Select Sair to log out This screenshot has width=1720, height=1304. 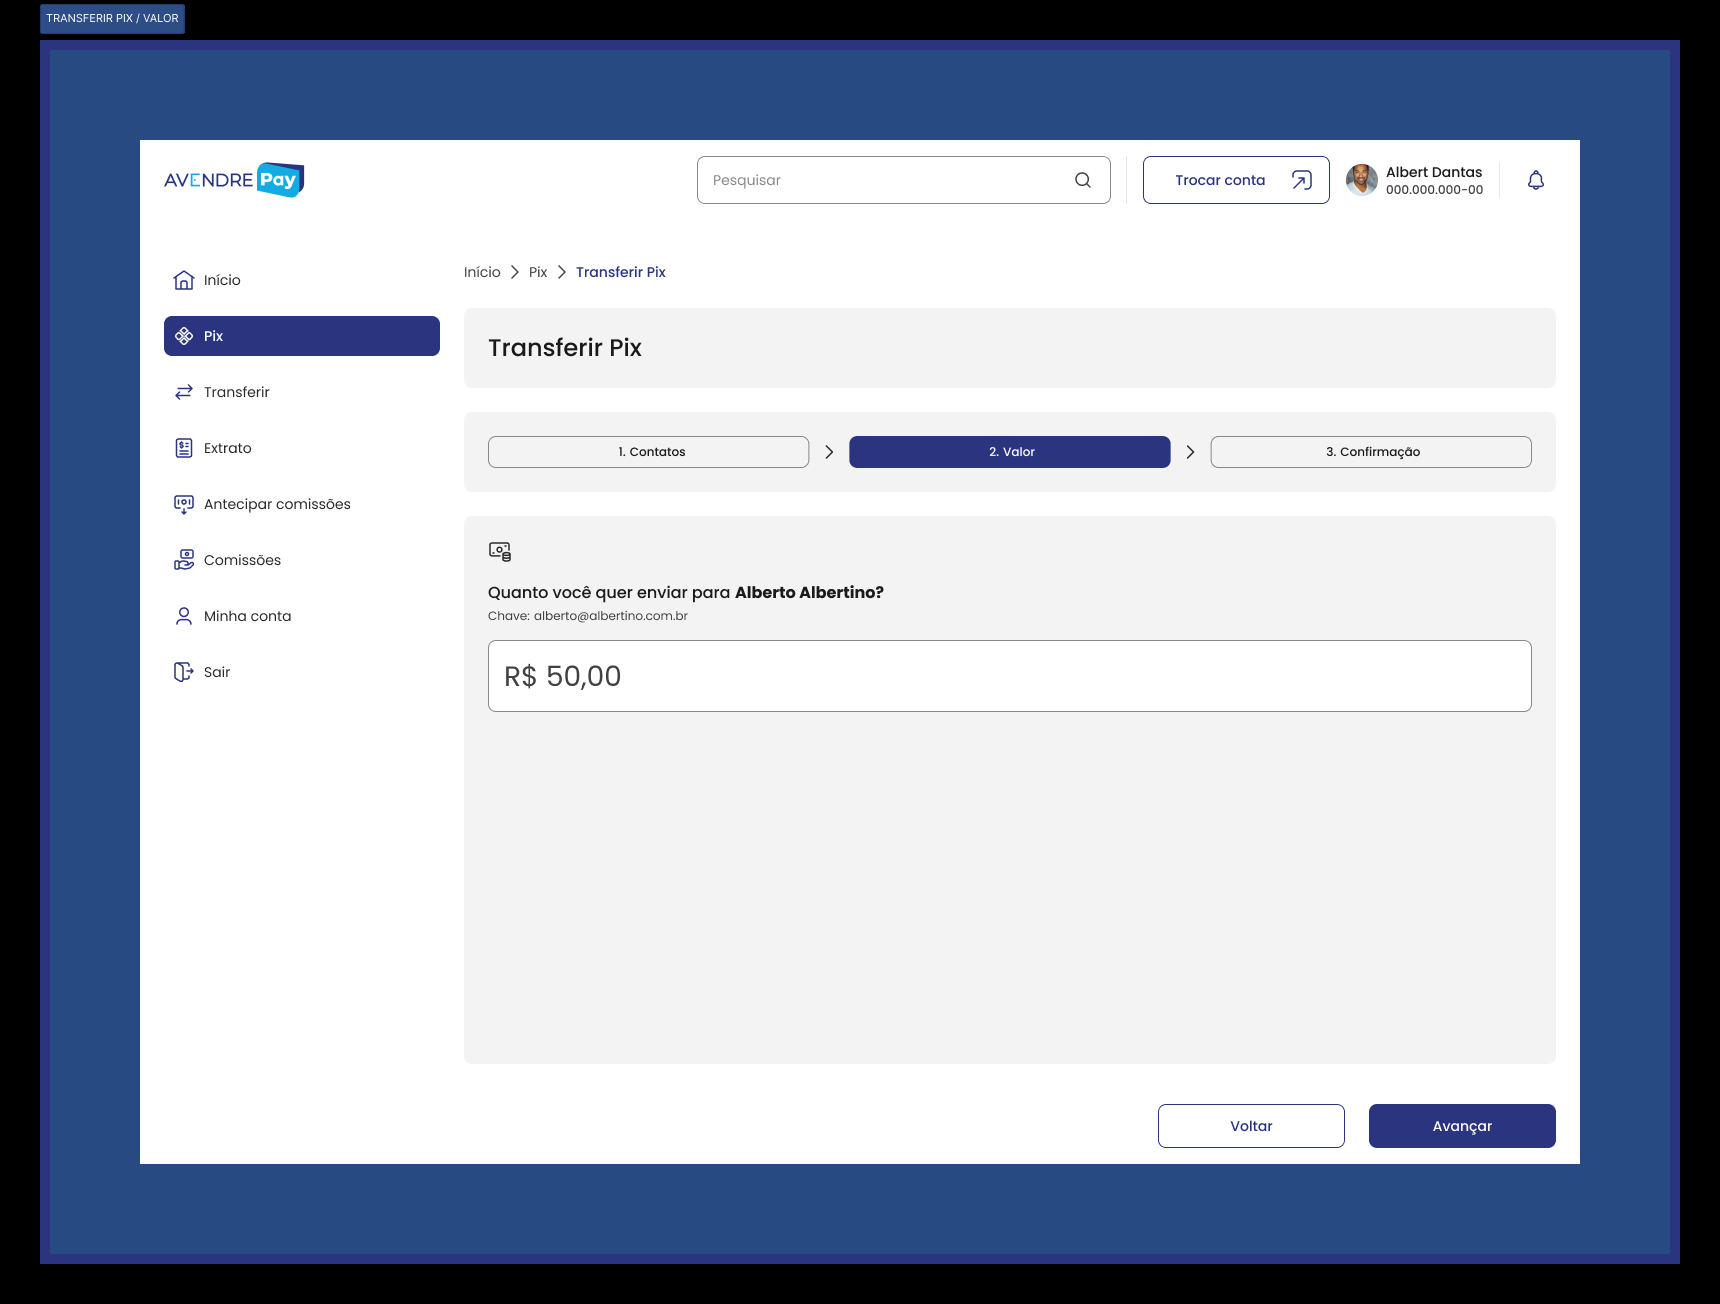tap(302, 672)
